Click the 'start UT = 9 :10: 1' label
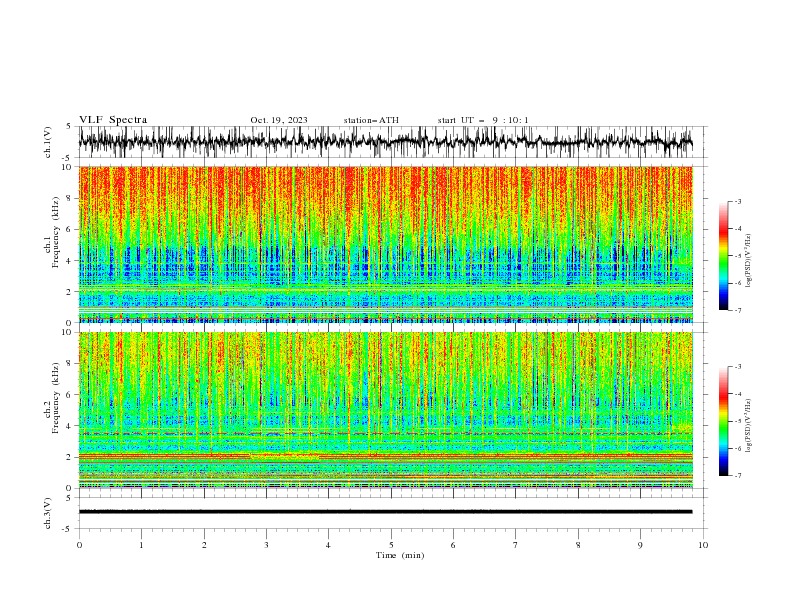 (x=483, y=120)
